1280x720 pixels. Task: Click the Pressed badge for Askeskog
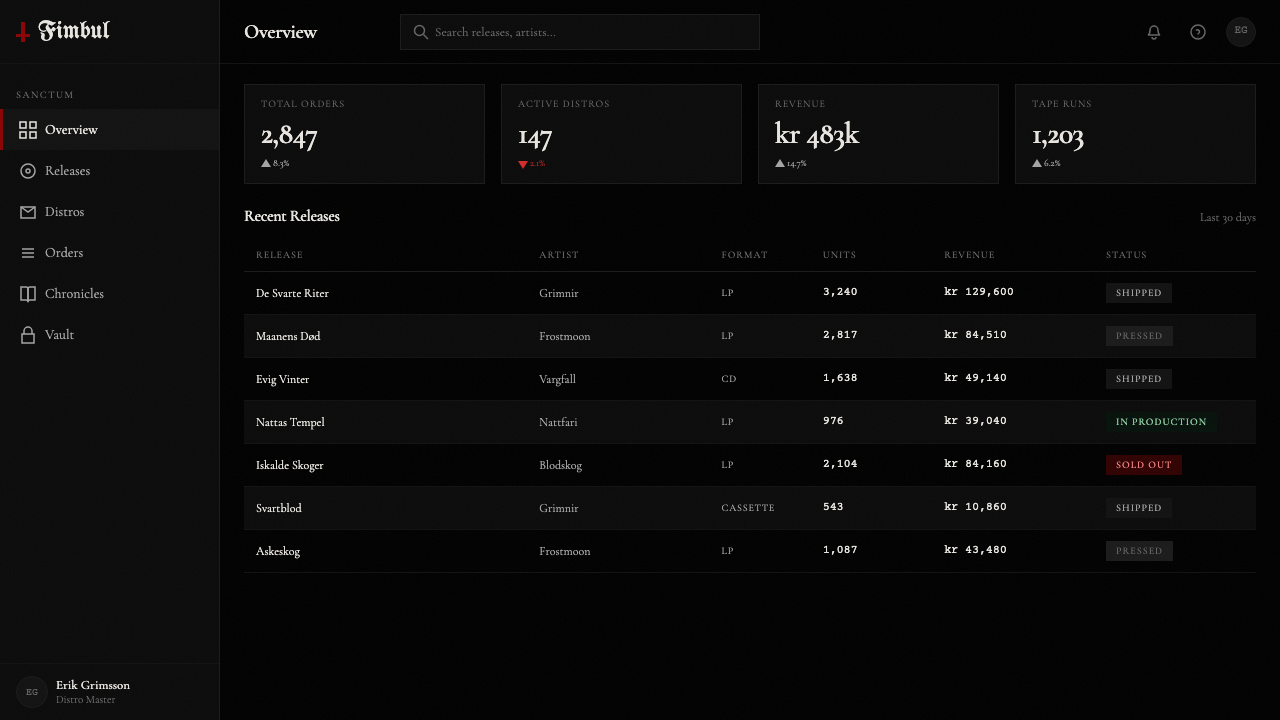click(x=1139, y=551)
